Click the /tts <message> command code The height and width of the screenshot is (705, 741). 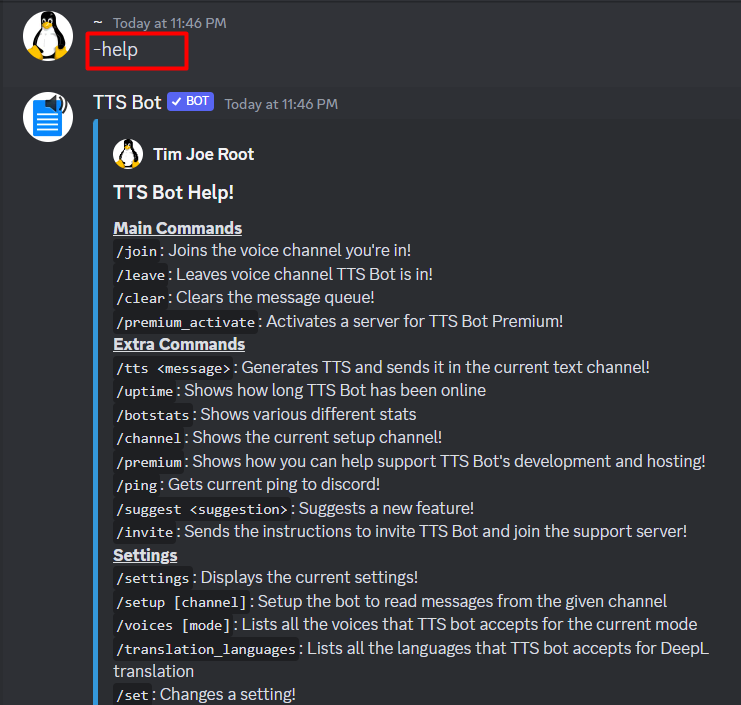tap(173, 368)
